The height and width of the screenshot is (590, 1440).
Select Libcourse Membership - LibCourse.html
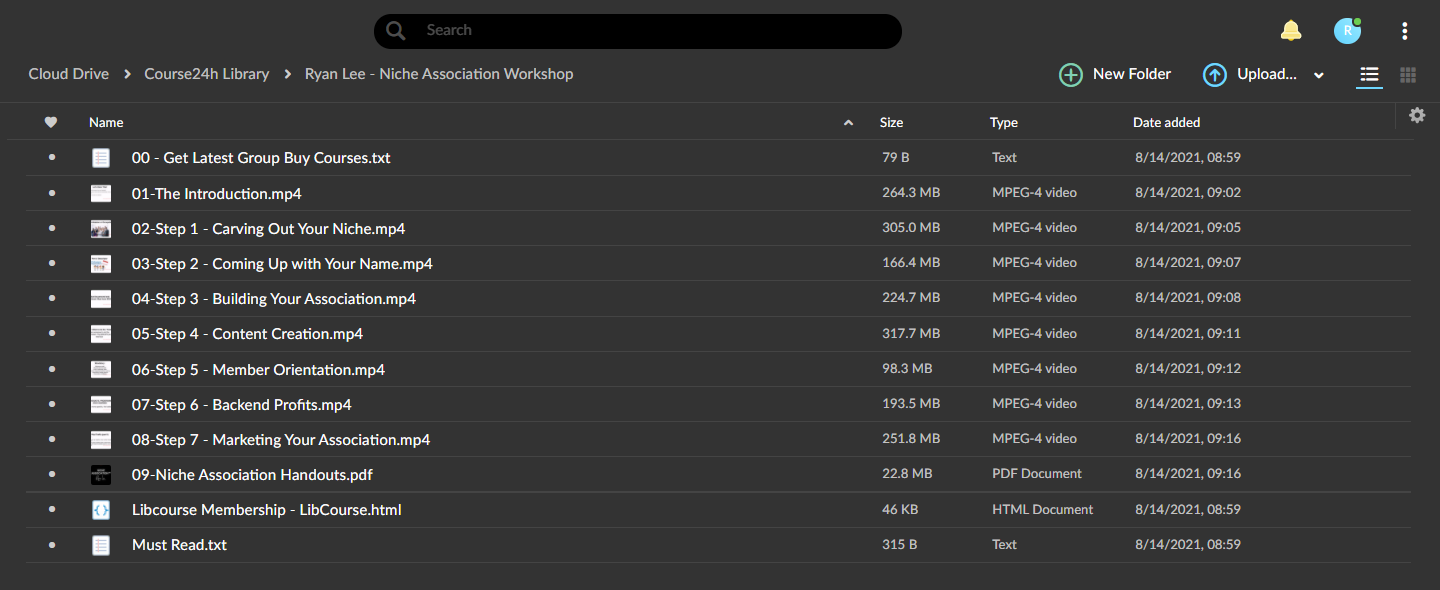point(267,510)
